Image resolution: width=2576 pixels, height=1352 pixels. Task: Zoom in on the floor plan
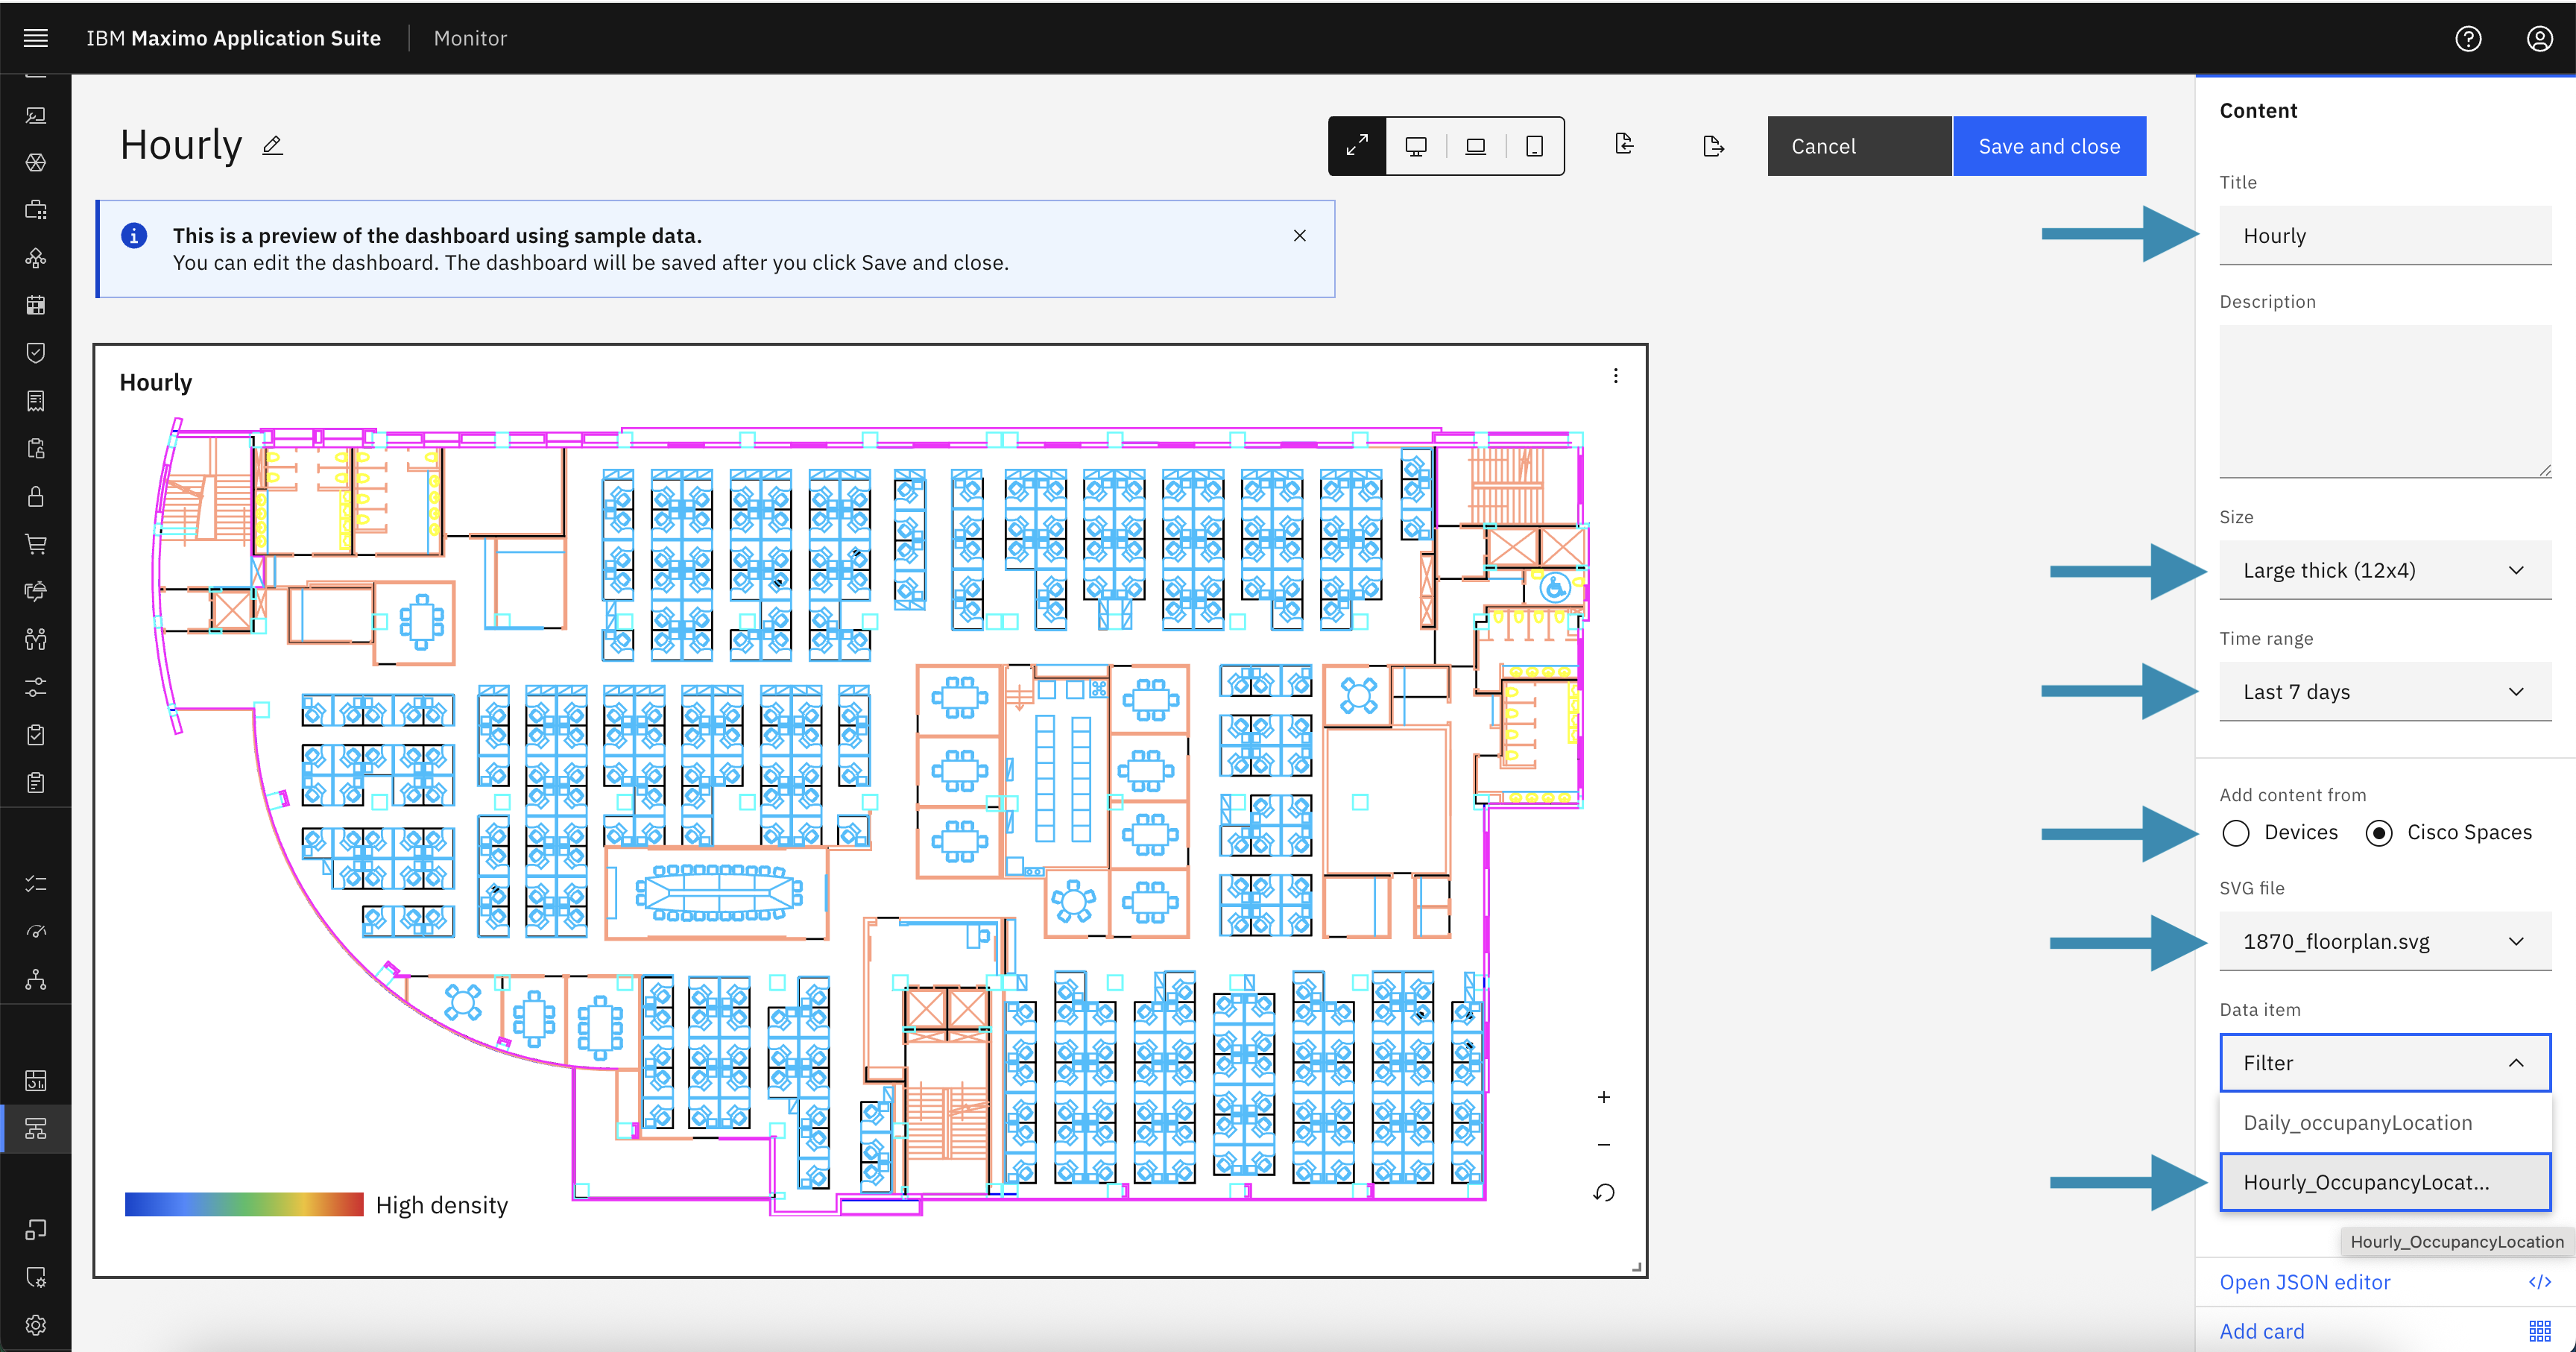(x=1603, y=1097)
